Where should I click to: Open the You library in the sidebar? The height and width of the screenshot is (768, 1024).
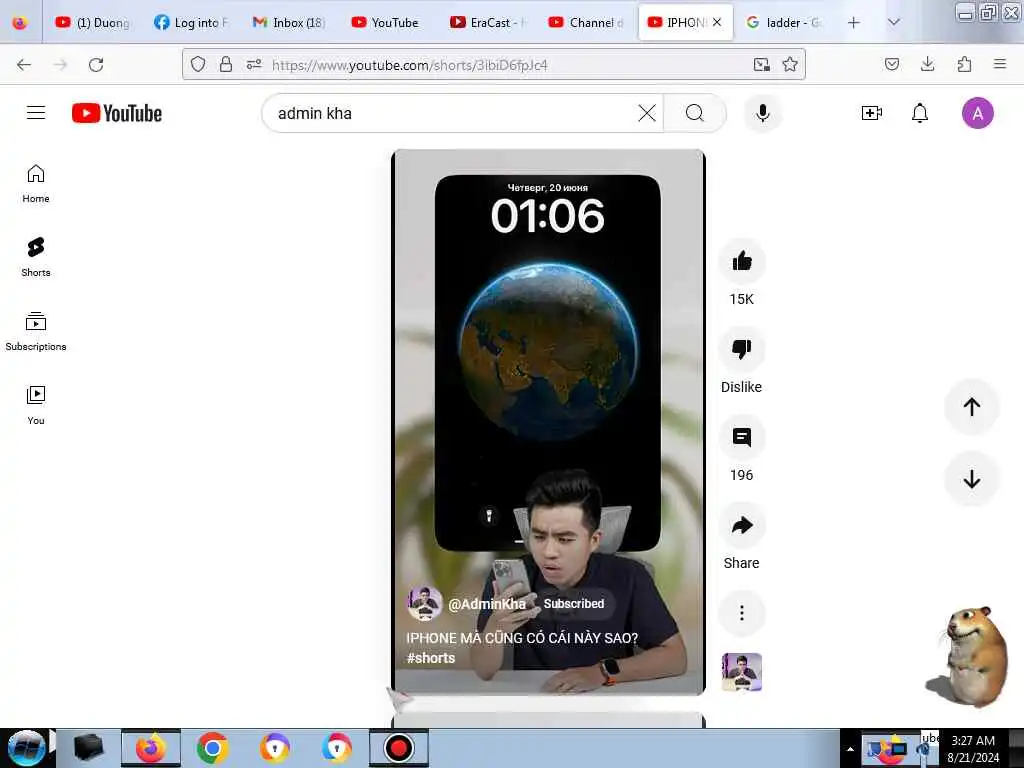(36, 405)
